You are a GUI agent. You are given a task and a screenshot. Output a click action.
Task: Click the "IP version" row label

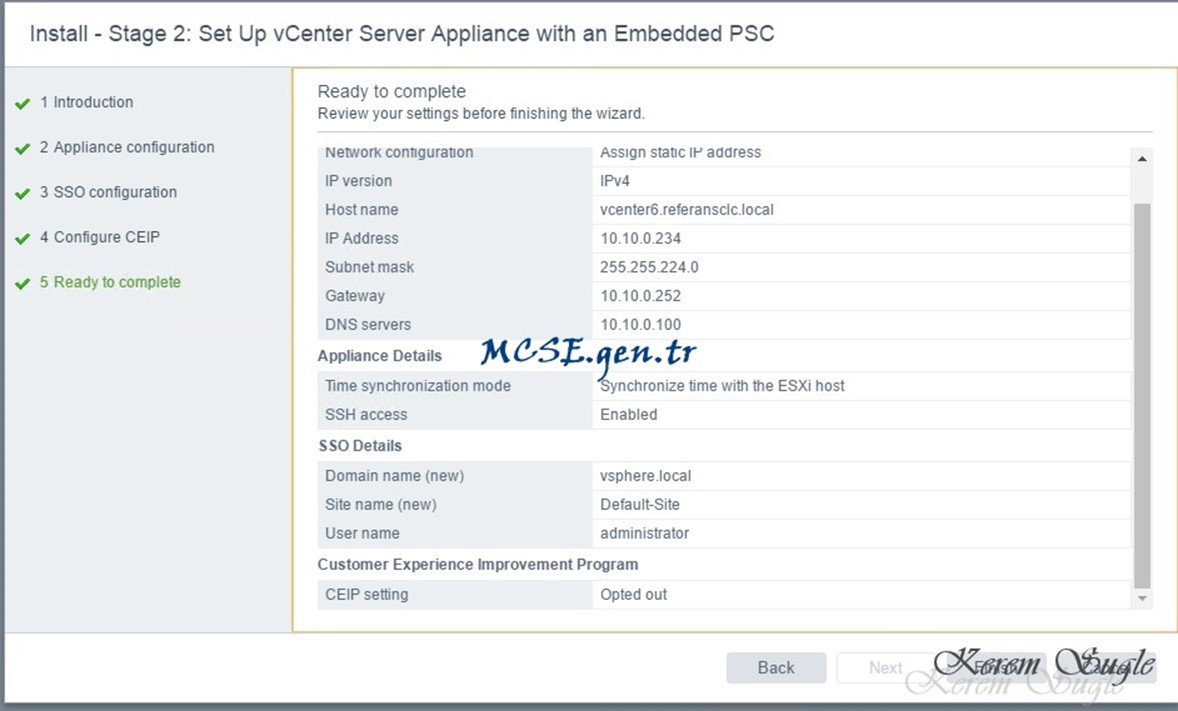(x=358, y=181)
